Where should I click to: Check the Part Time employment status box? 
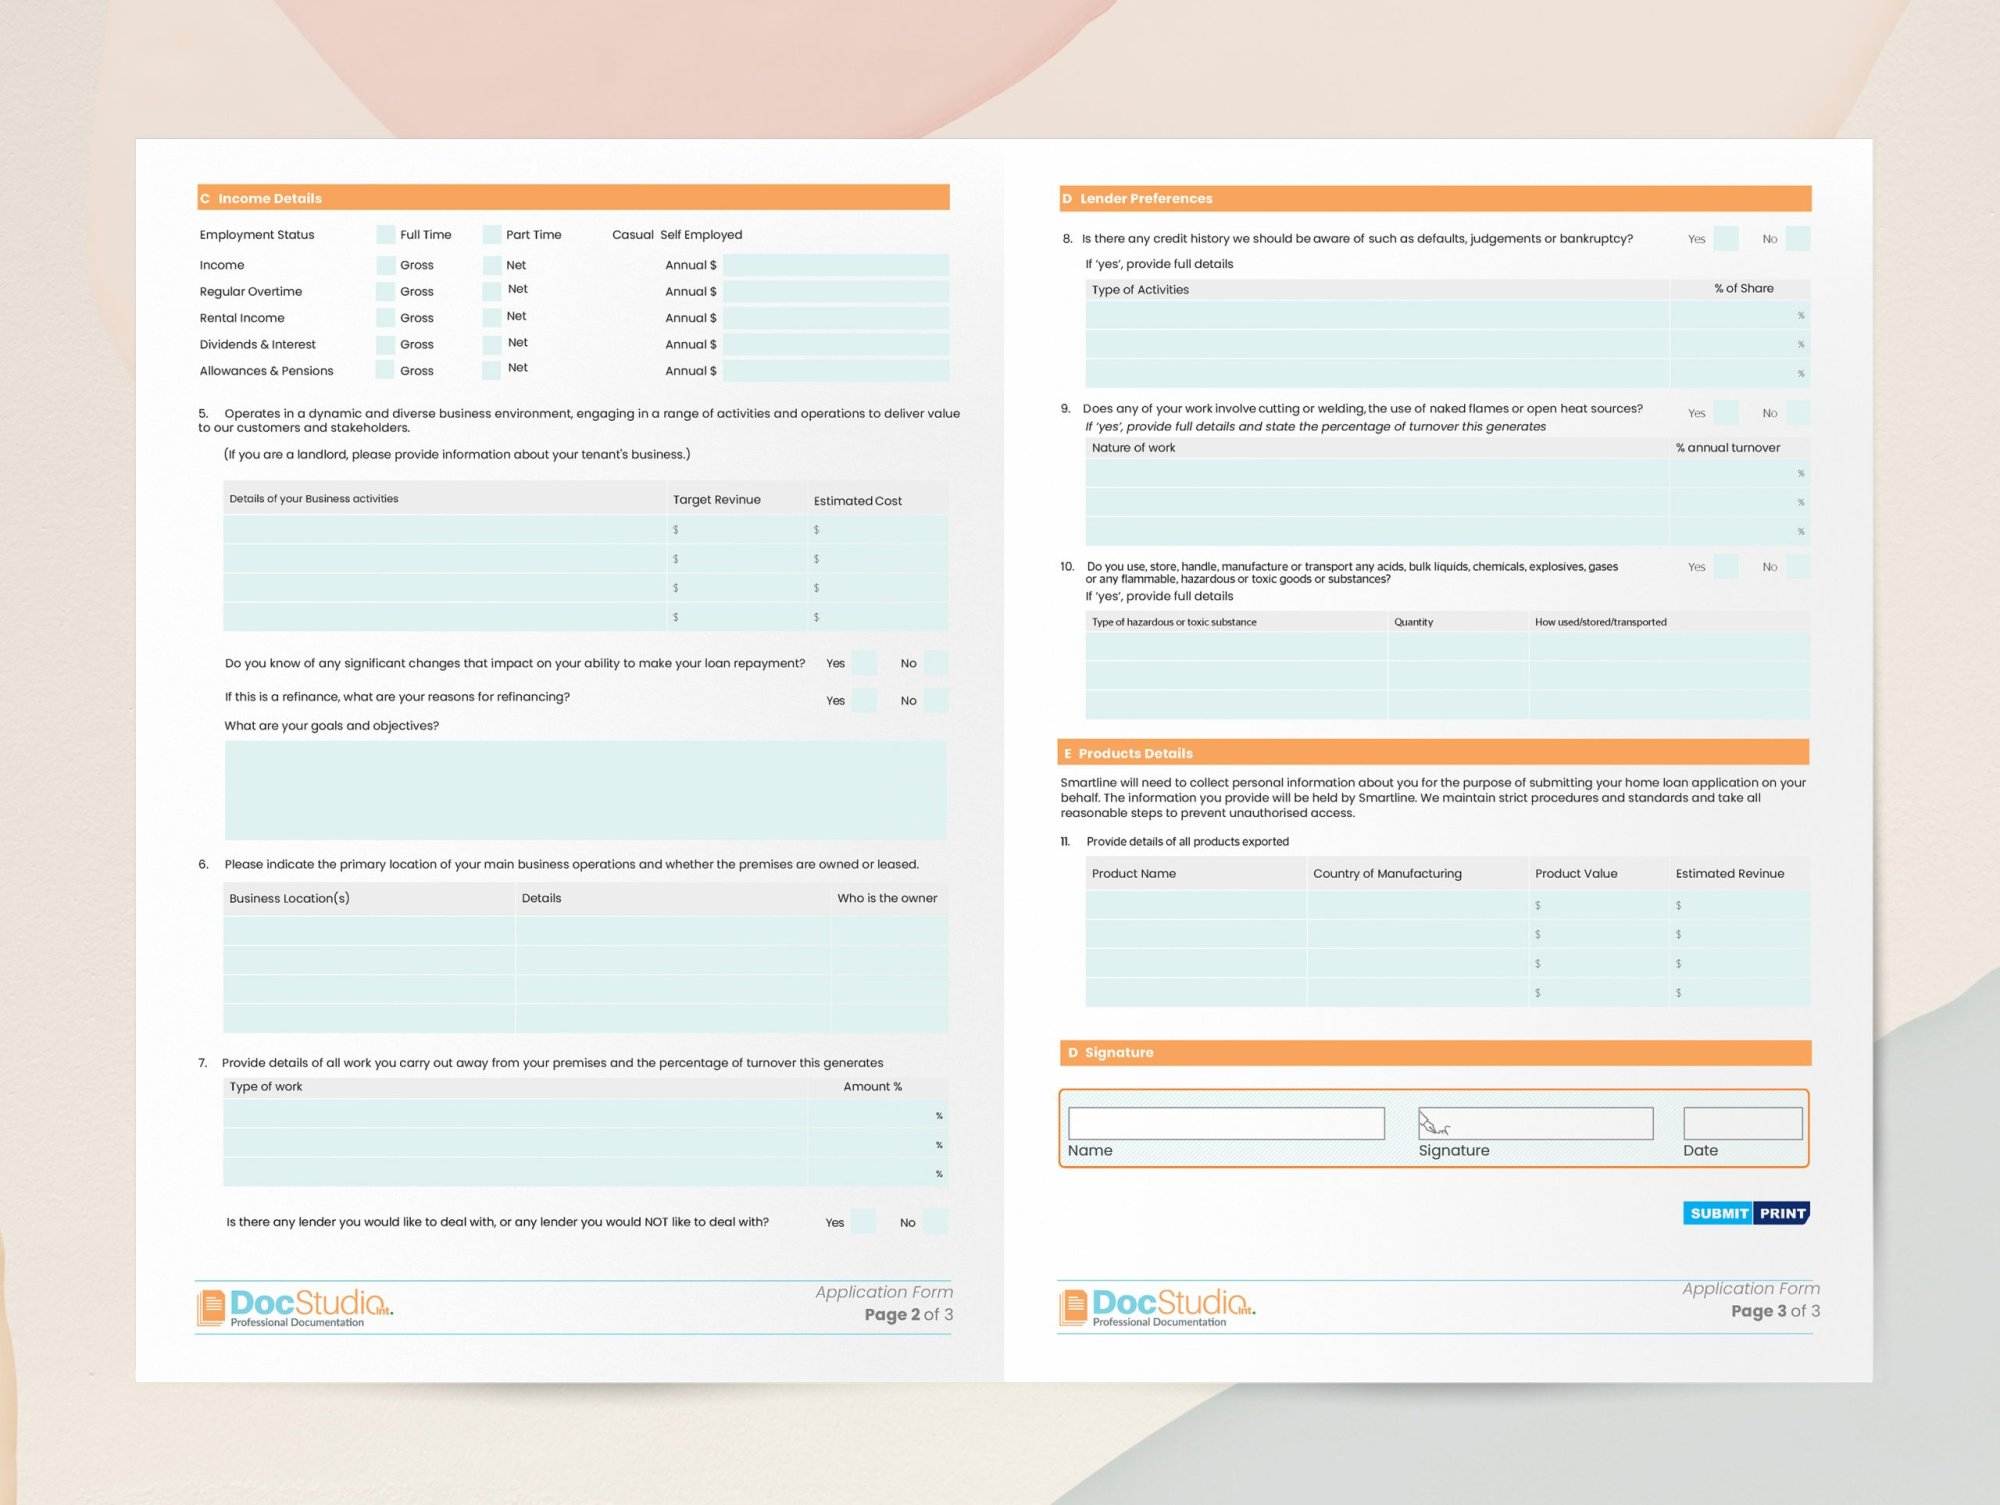491,235
